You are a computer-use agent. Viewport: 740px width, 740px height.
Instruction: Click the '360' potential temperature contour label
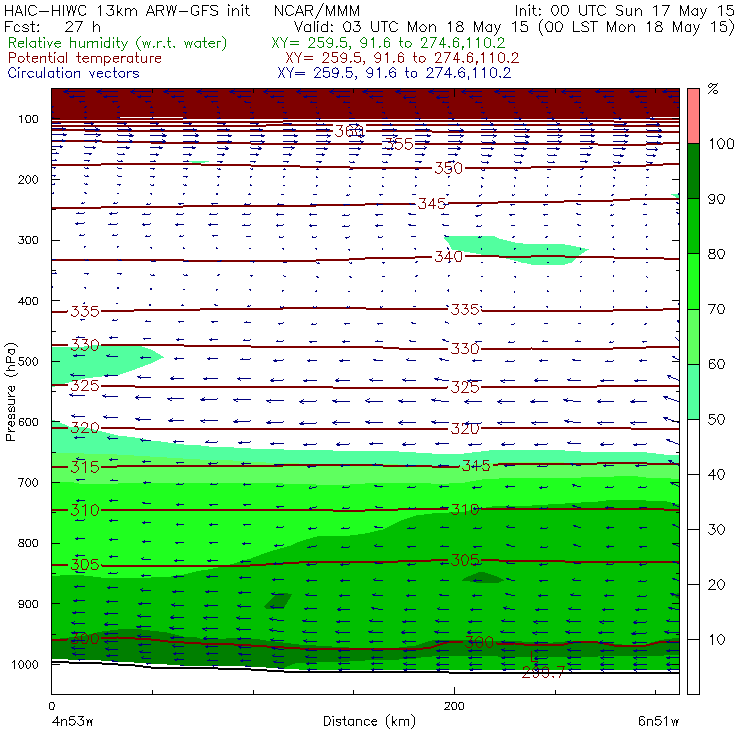[349, 131]
